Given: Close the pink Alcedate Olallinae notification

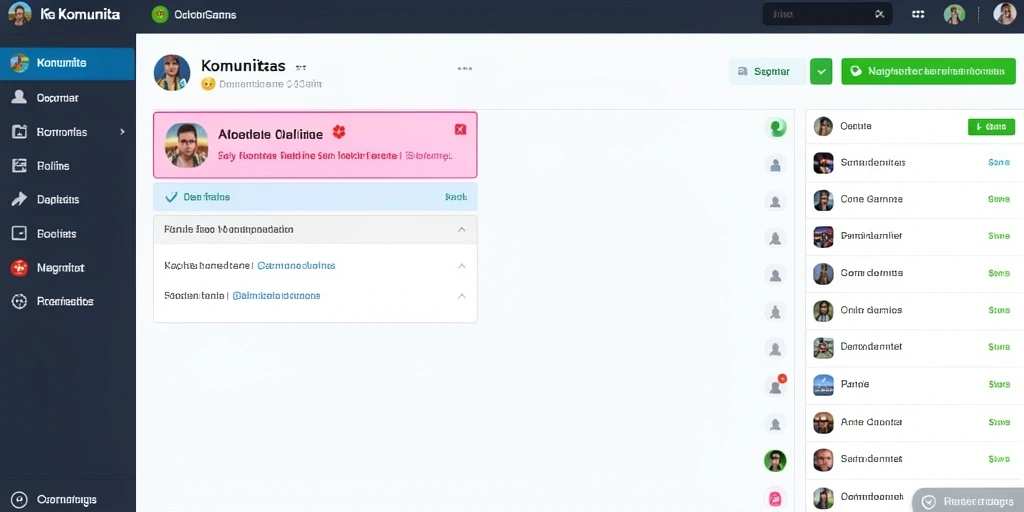Looking at the screenshot, I should pyautogui.click(x=460, y=130).
